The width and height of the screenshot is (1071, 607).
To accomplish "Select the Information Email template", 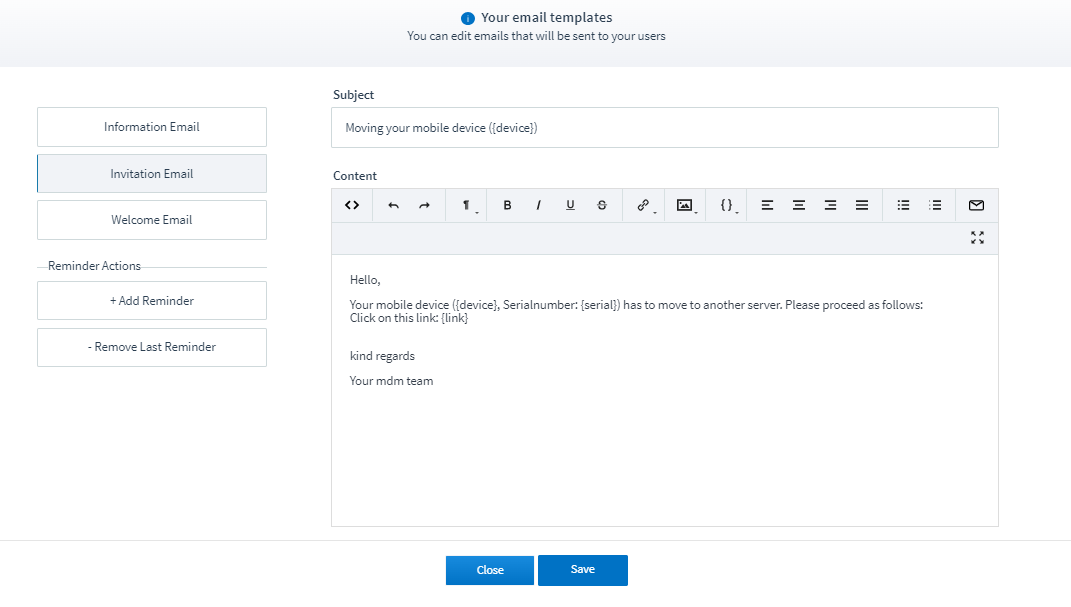I will click(x=152, y=127).
